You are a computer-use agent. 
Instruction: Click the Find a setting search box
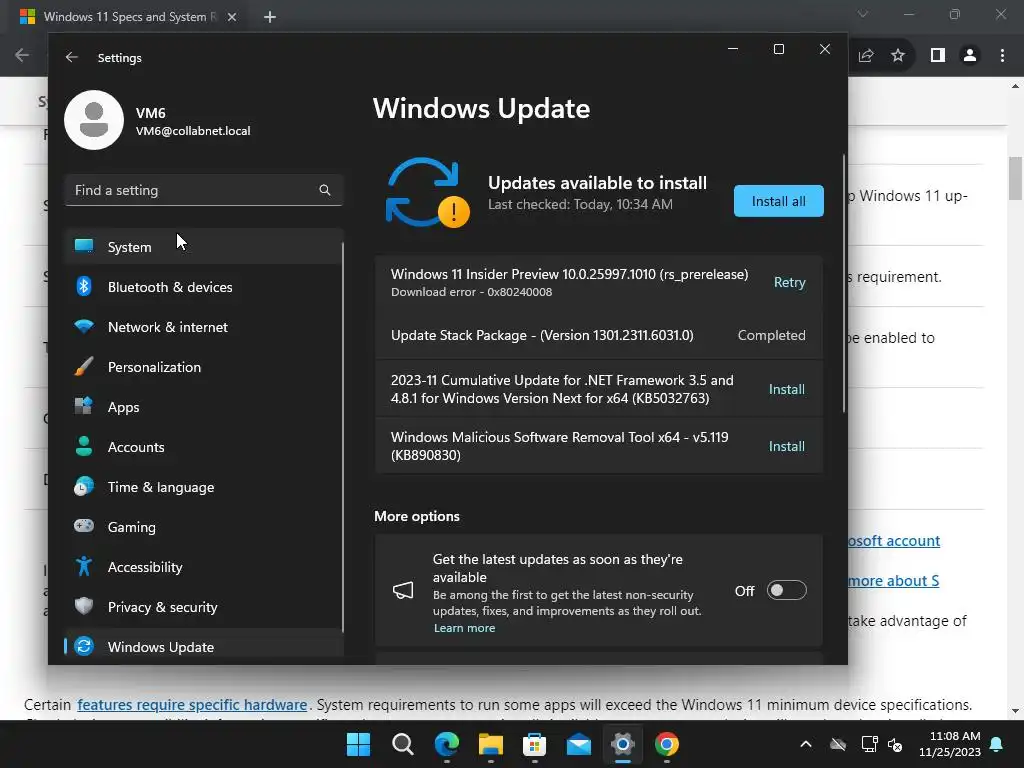[x=204, y=190]
